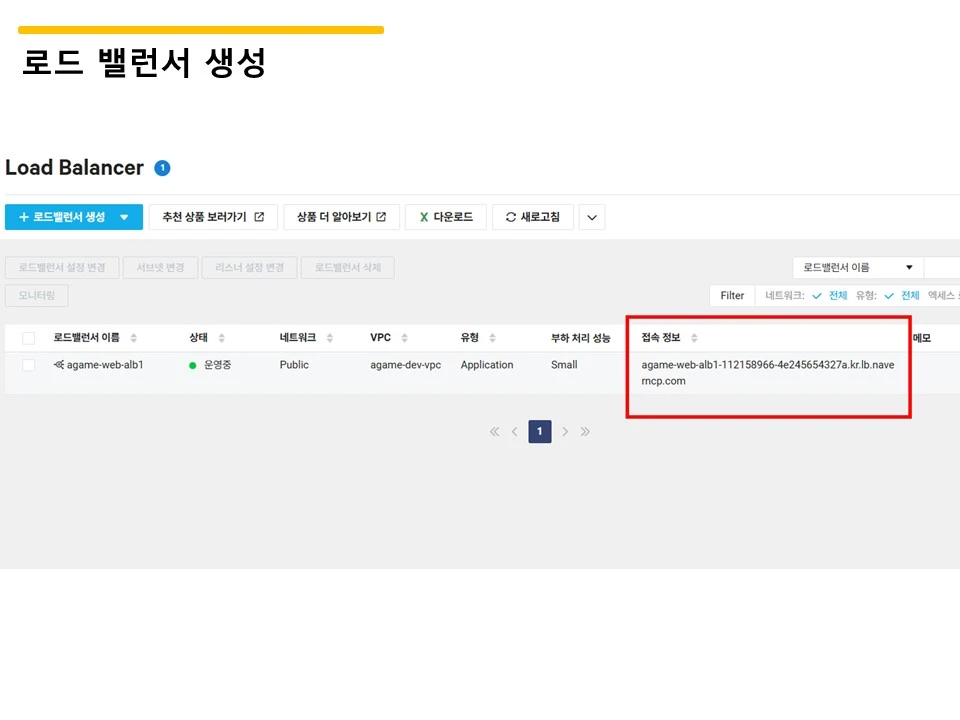Click the Filter button above the table

[732, 295]
